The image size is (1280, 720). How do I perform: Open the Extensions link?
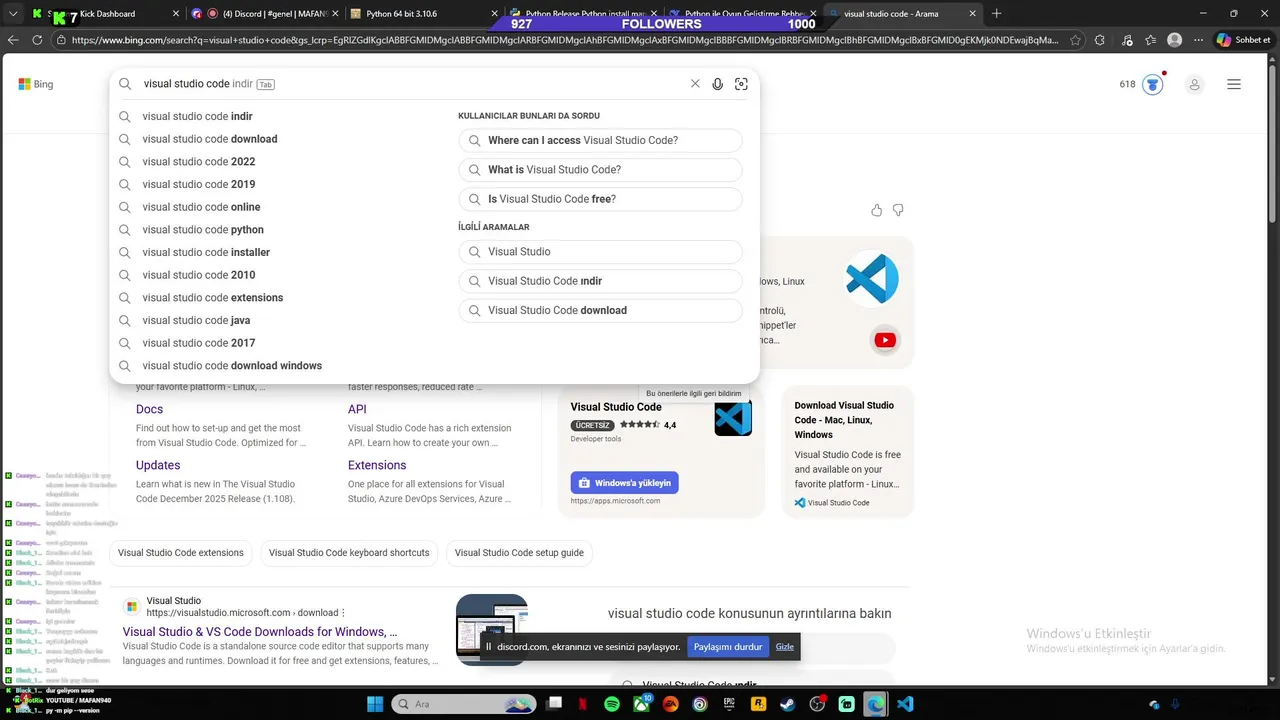377,465
